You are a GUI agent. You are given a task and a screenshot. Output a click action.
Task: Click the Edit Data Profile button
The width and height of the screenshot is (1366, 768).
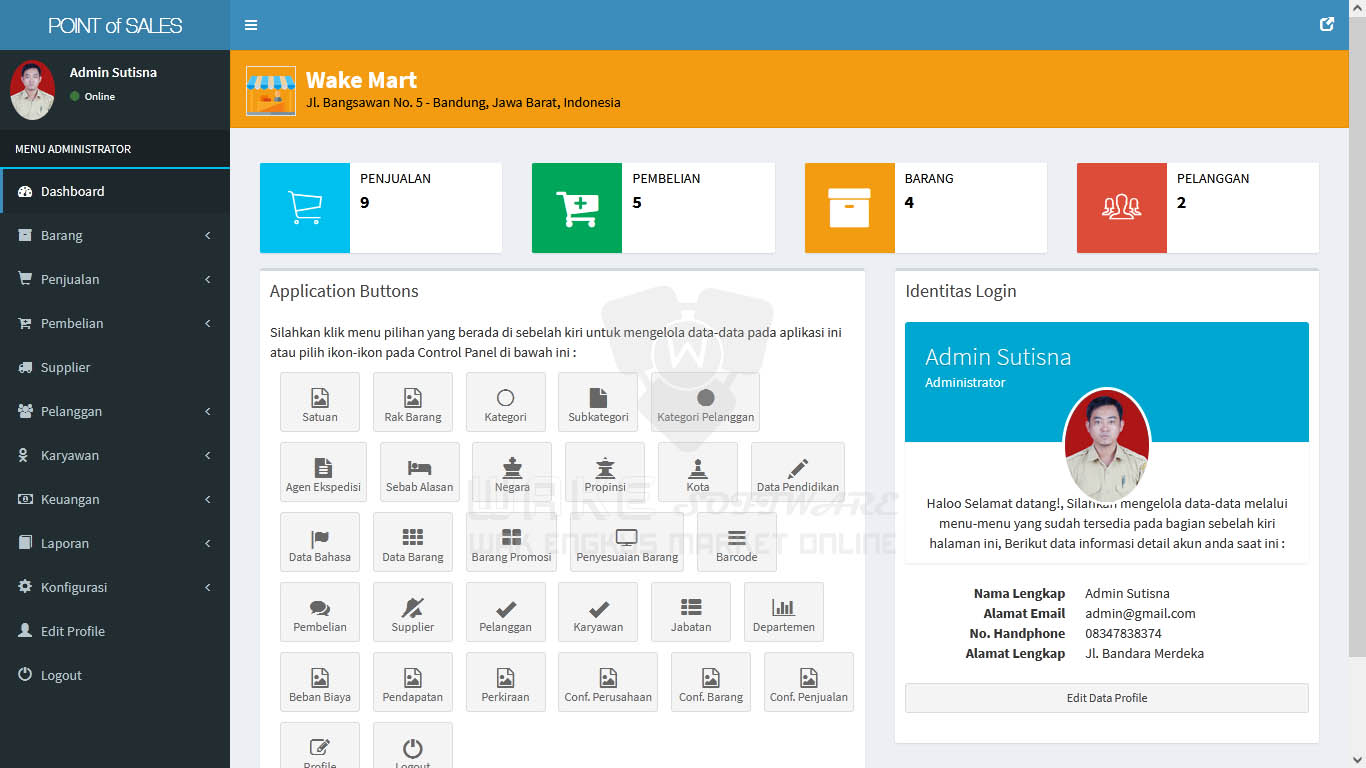pos(1107,698)
